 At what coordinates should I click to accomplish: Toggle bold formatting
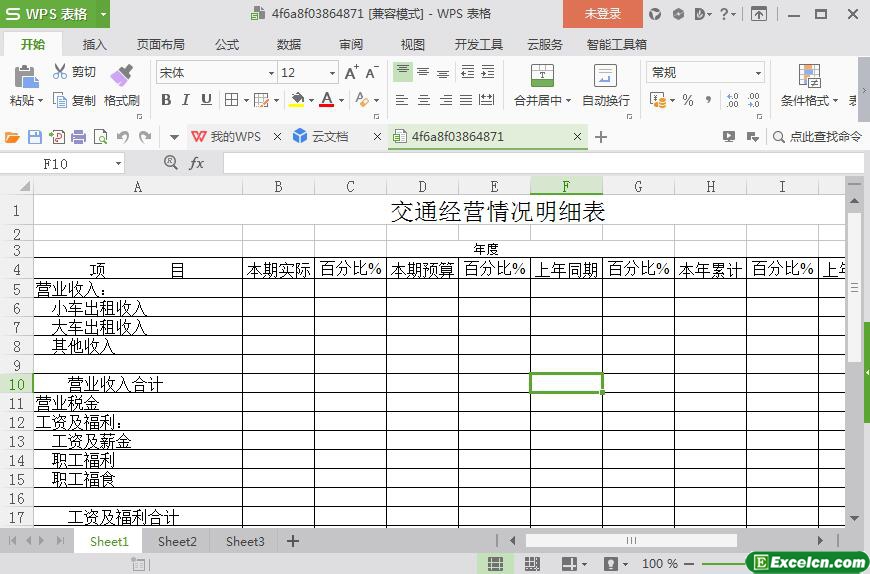click(166, 100)
